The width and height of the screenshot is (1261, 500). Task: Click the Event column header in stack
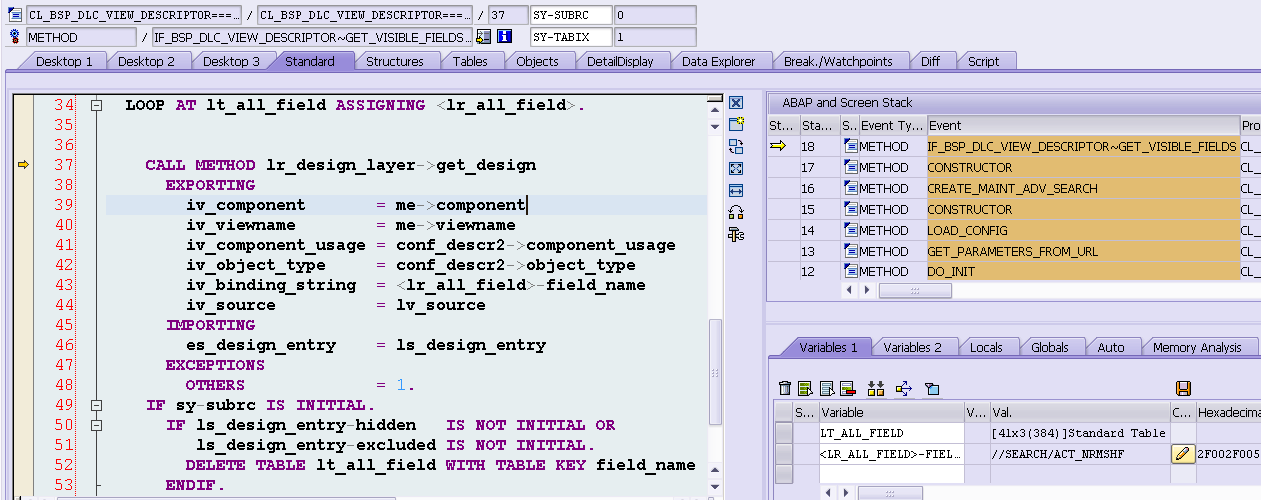[x=1083, y=125]
